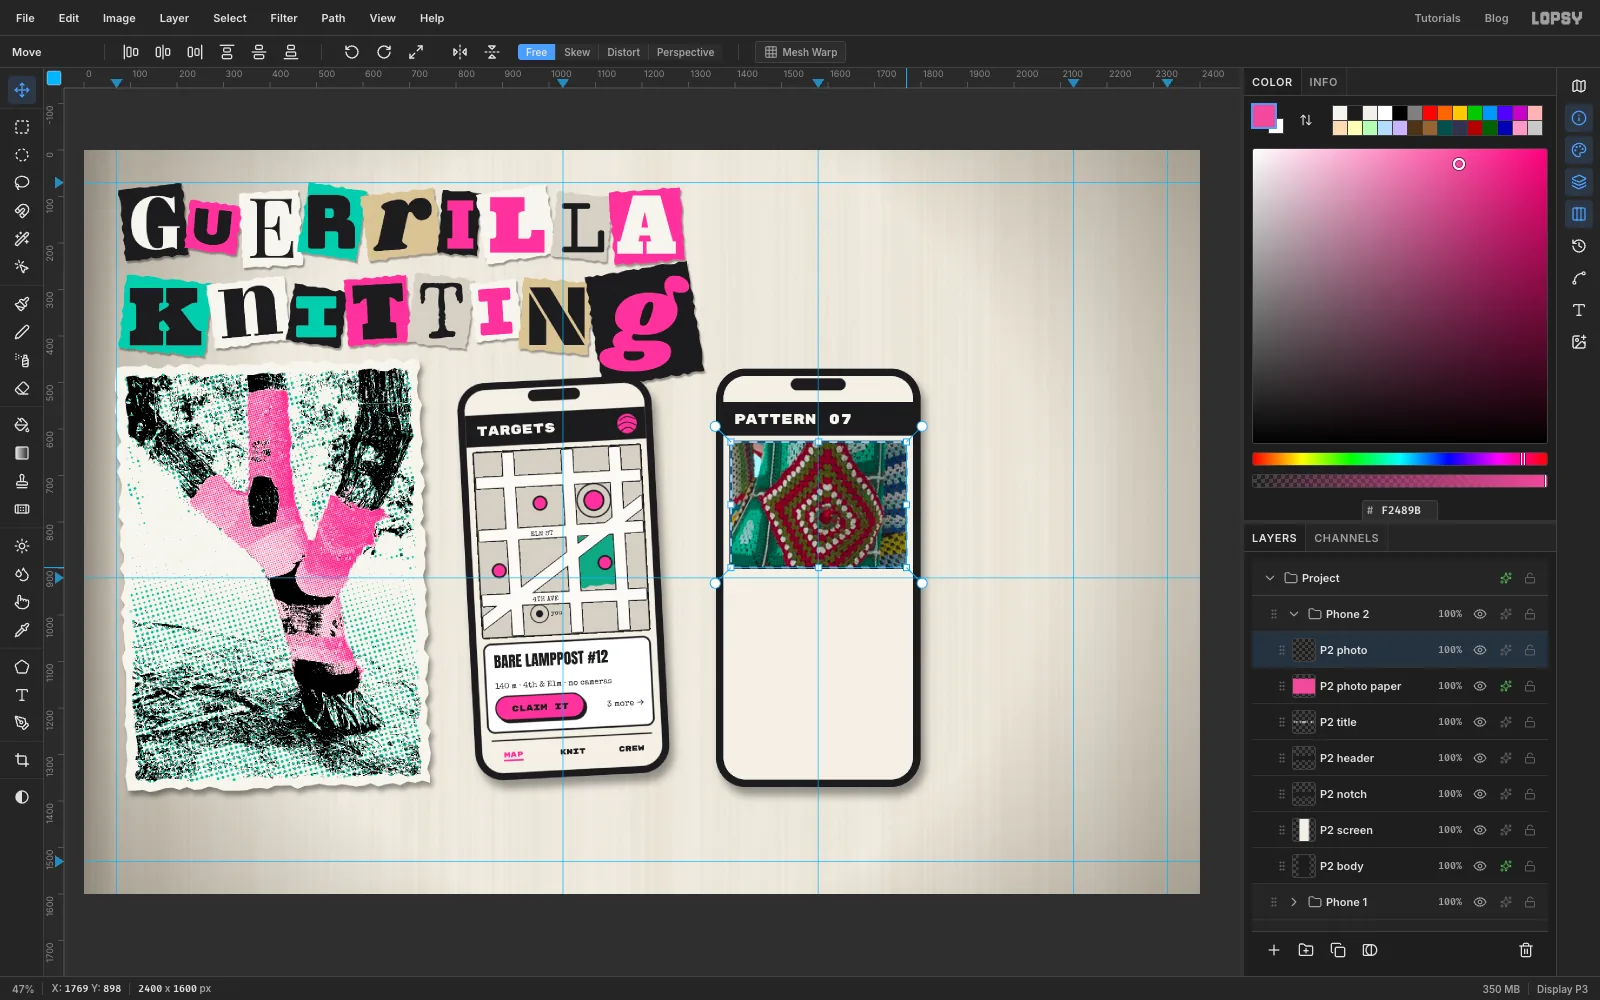Viewport: 1600px width, 1000px height.
Task: Click the flip horizontal icon
Action: (x=460, y=52)
